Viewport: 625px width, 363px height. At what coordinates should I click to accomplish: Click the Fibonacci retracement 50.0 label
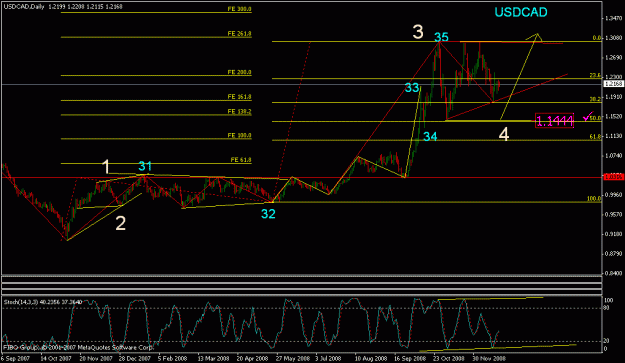(x=596, y=118)
